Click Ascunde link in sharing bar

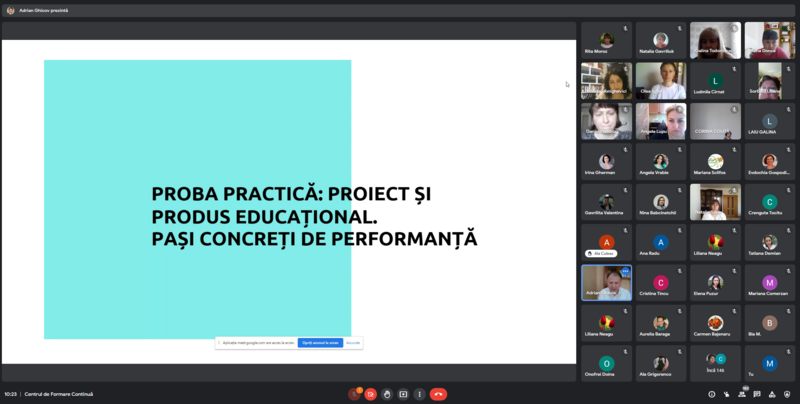[353, 342]
